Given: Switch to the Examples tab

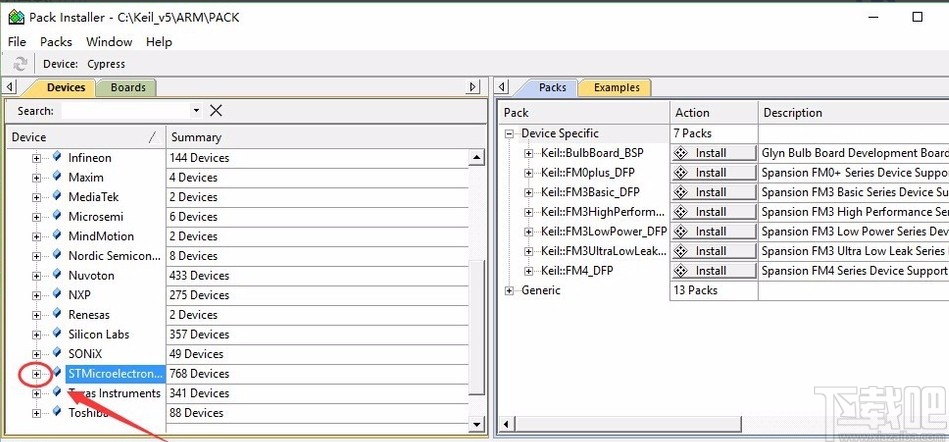Looking at the screenshot, I should click(x=616, y=87).
